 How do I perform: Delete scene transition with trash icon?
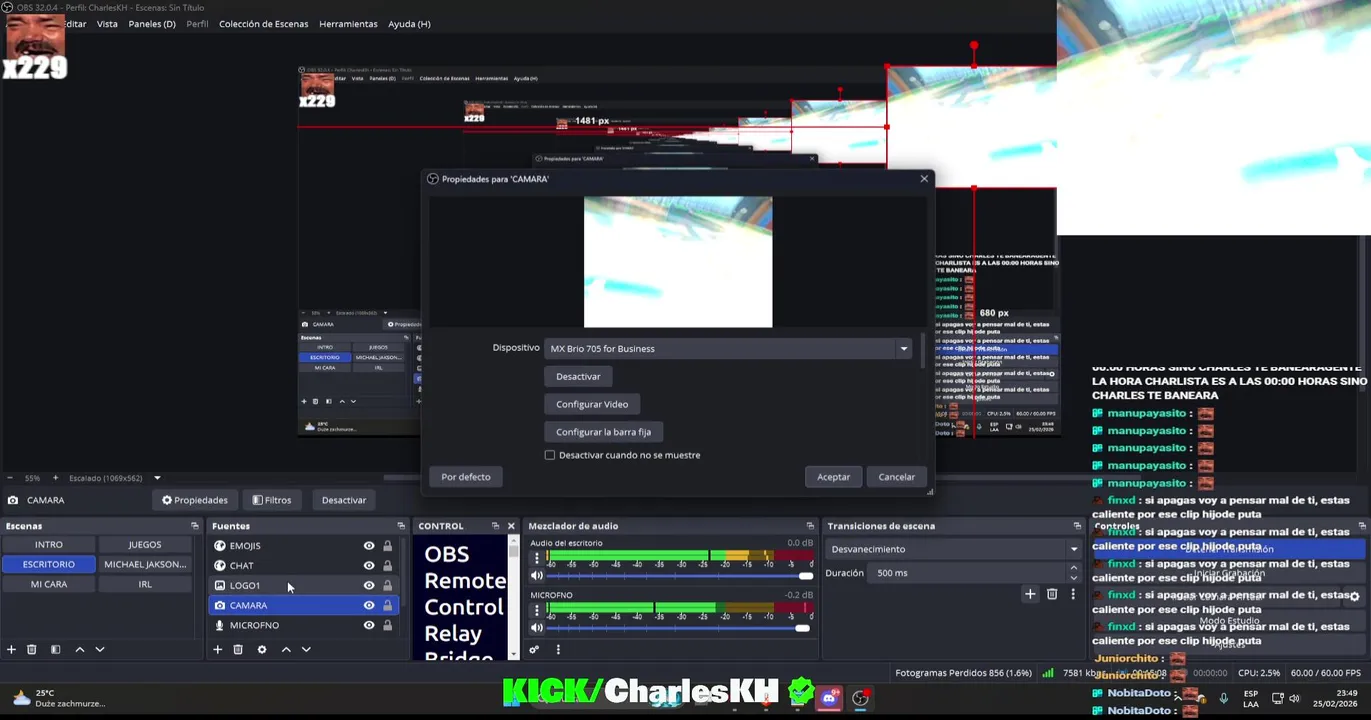(1052, 594)
